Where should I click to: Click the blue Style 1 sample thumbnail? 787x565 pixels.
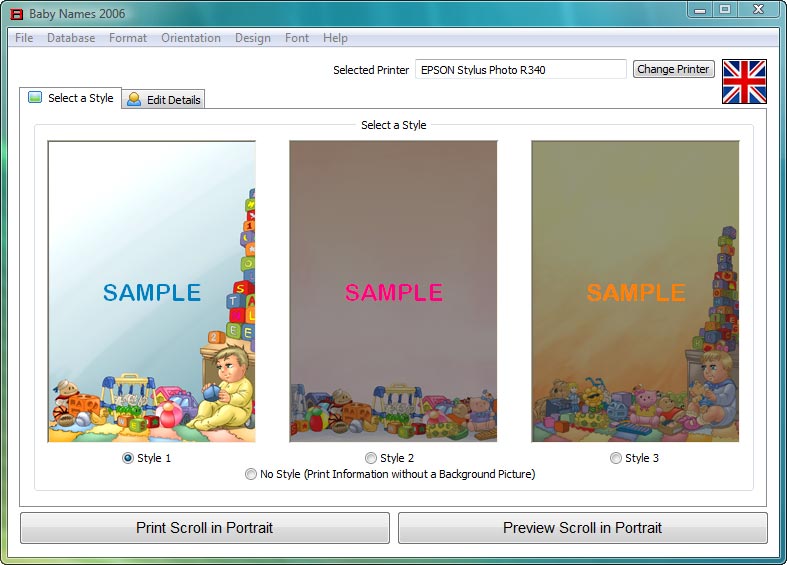click(x=152, y=292)
